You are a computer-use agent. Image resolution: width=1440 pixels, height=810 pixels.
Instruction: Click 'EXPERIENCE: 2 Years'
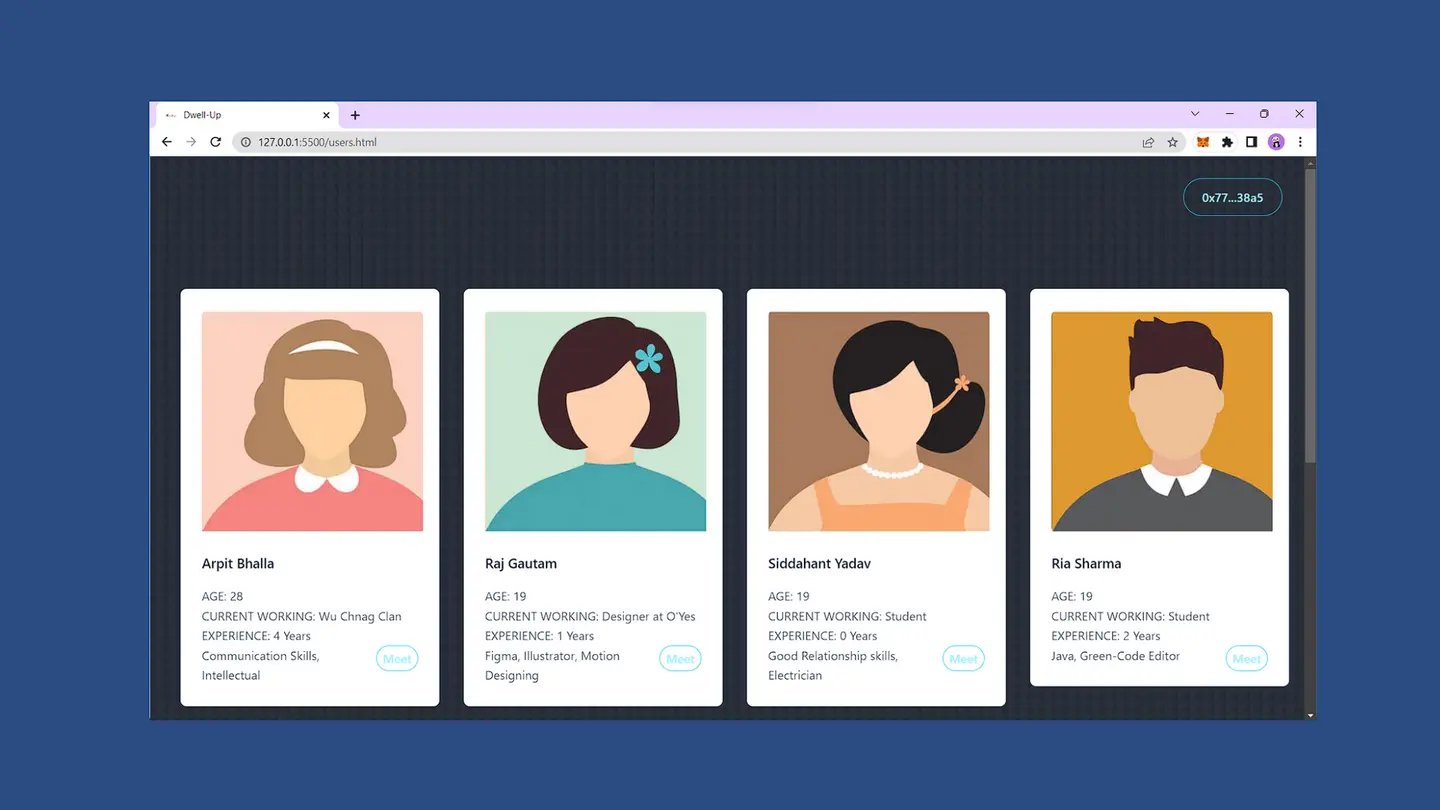[1106, 636]
